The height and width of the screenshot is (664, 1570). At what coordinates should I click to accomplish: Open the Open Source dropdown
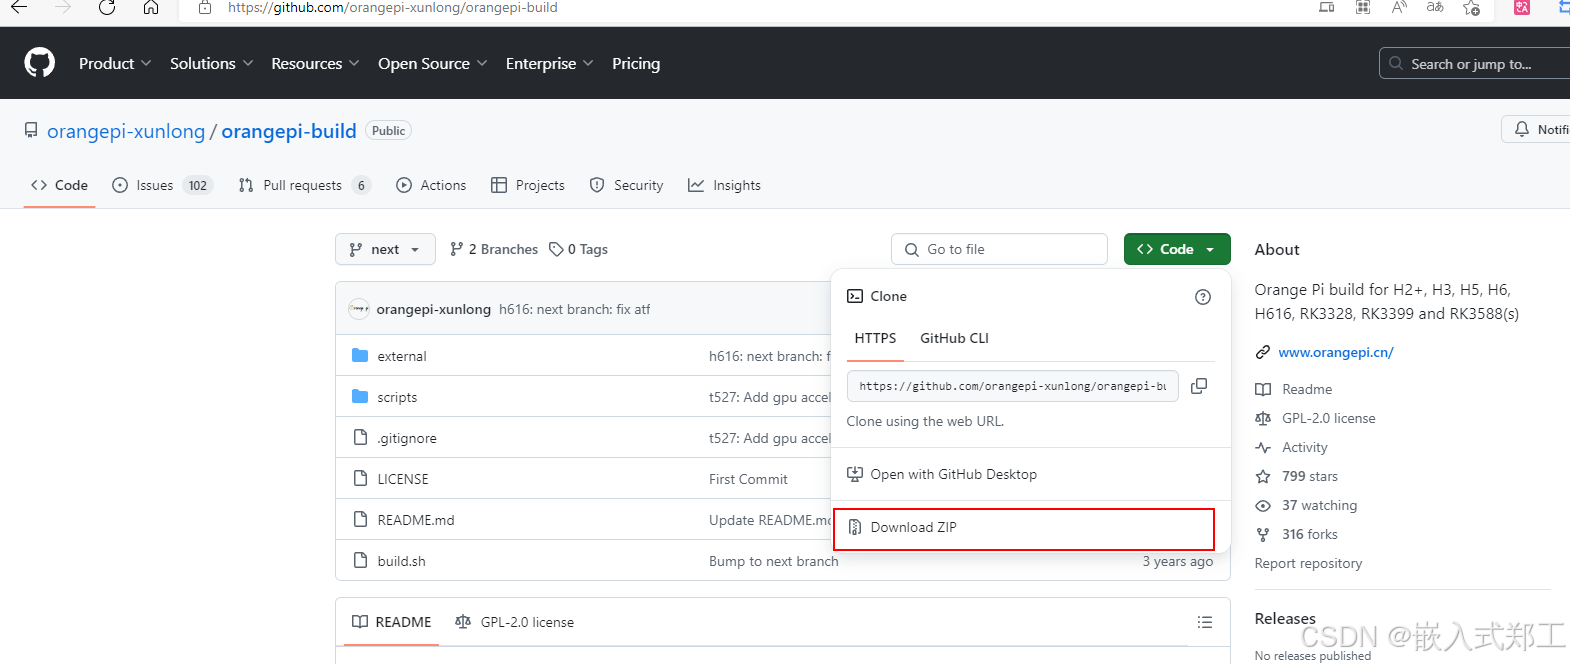[432, 63]
